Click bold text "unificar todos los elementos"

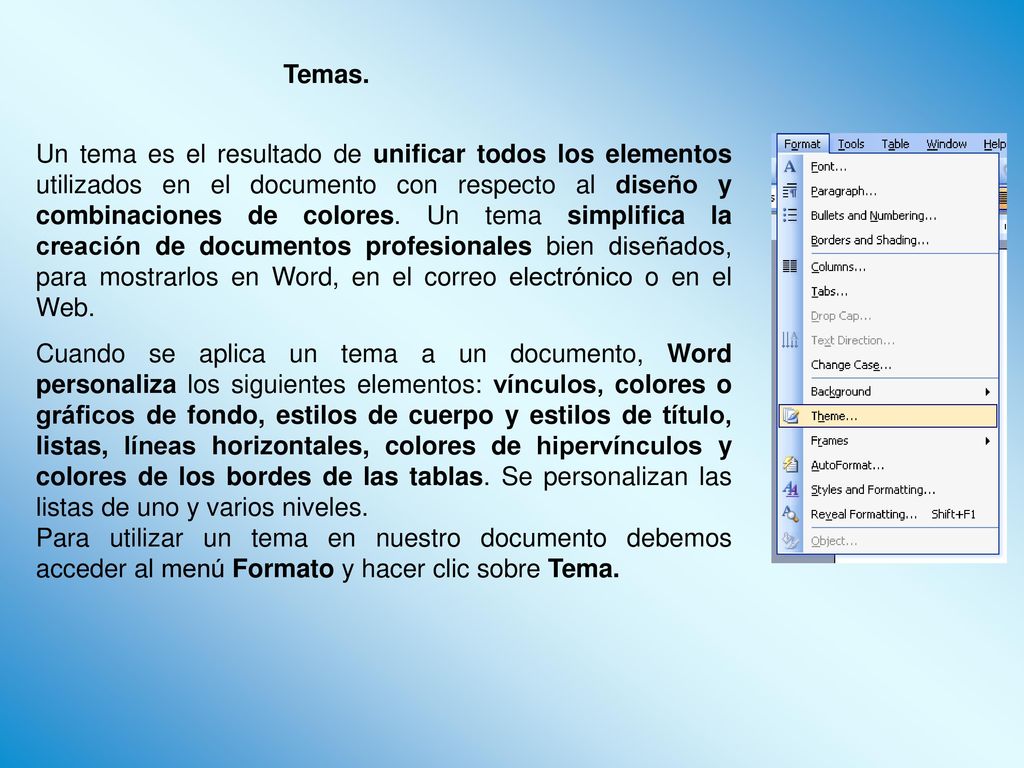(x=552, y=155)
